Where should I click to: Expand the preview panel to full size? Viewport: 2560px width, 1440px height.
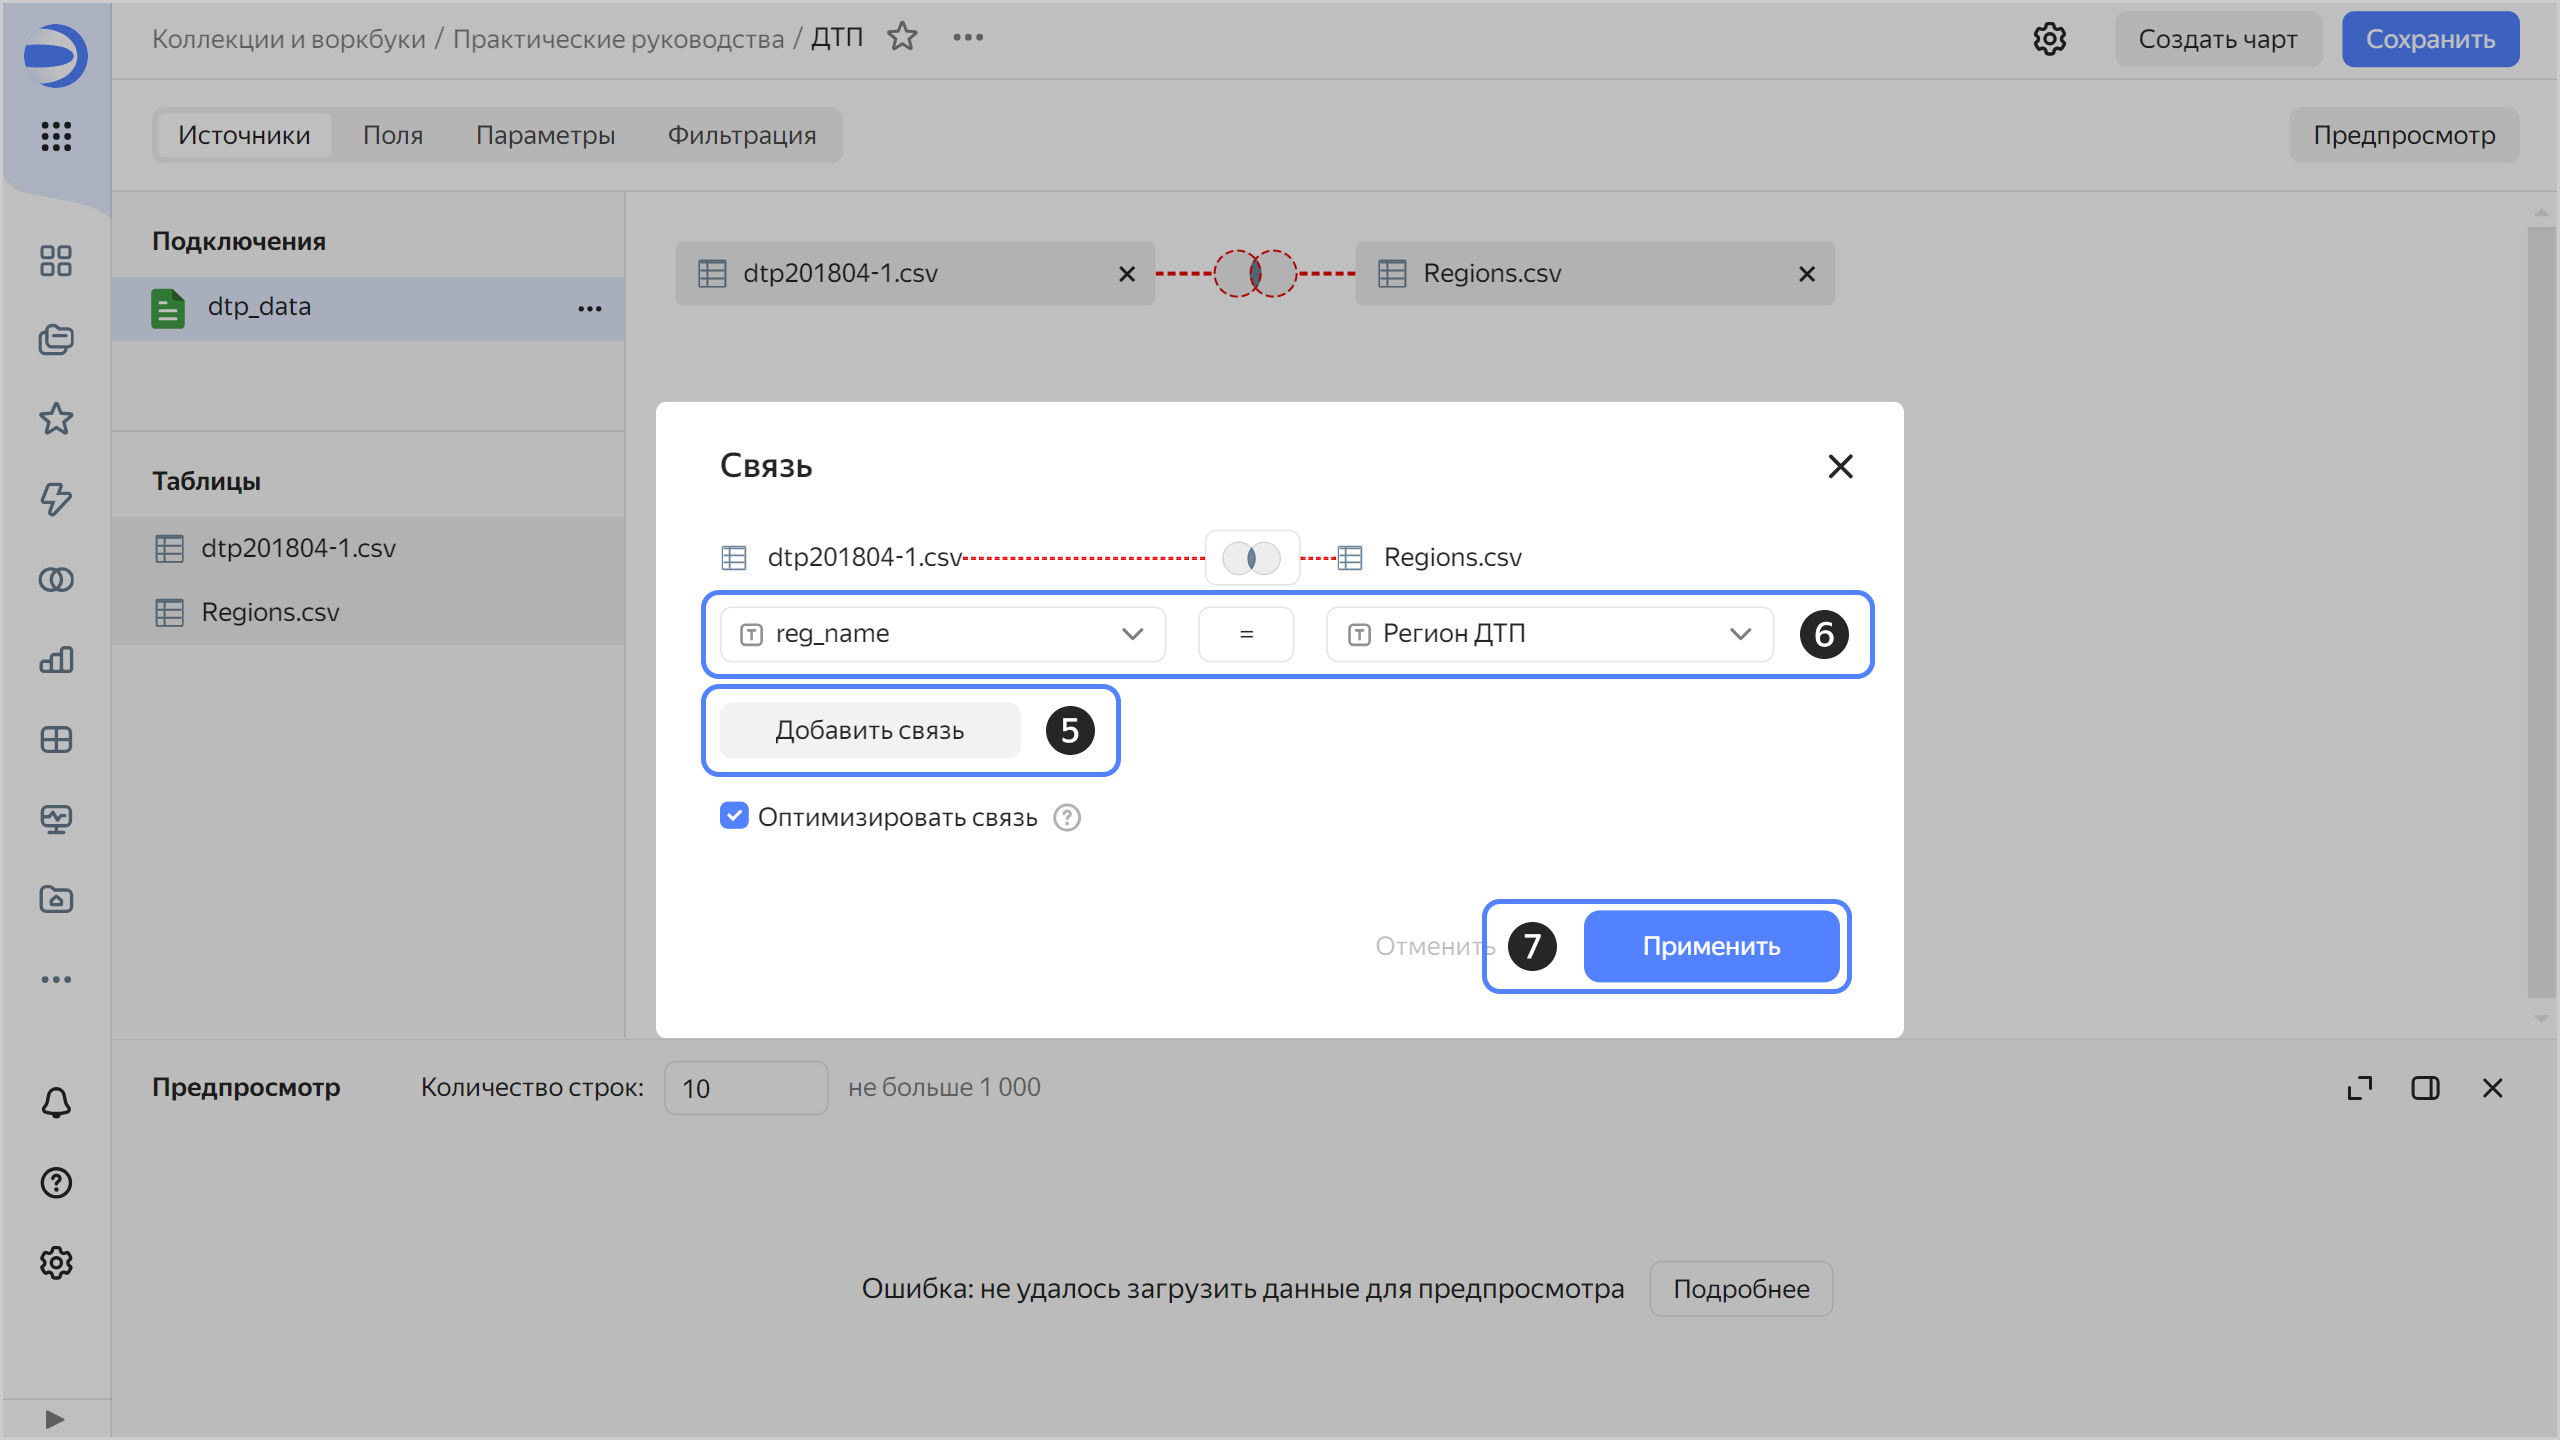(2359, 1088)
